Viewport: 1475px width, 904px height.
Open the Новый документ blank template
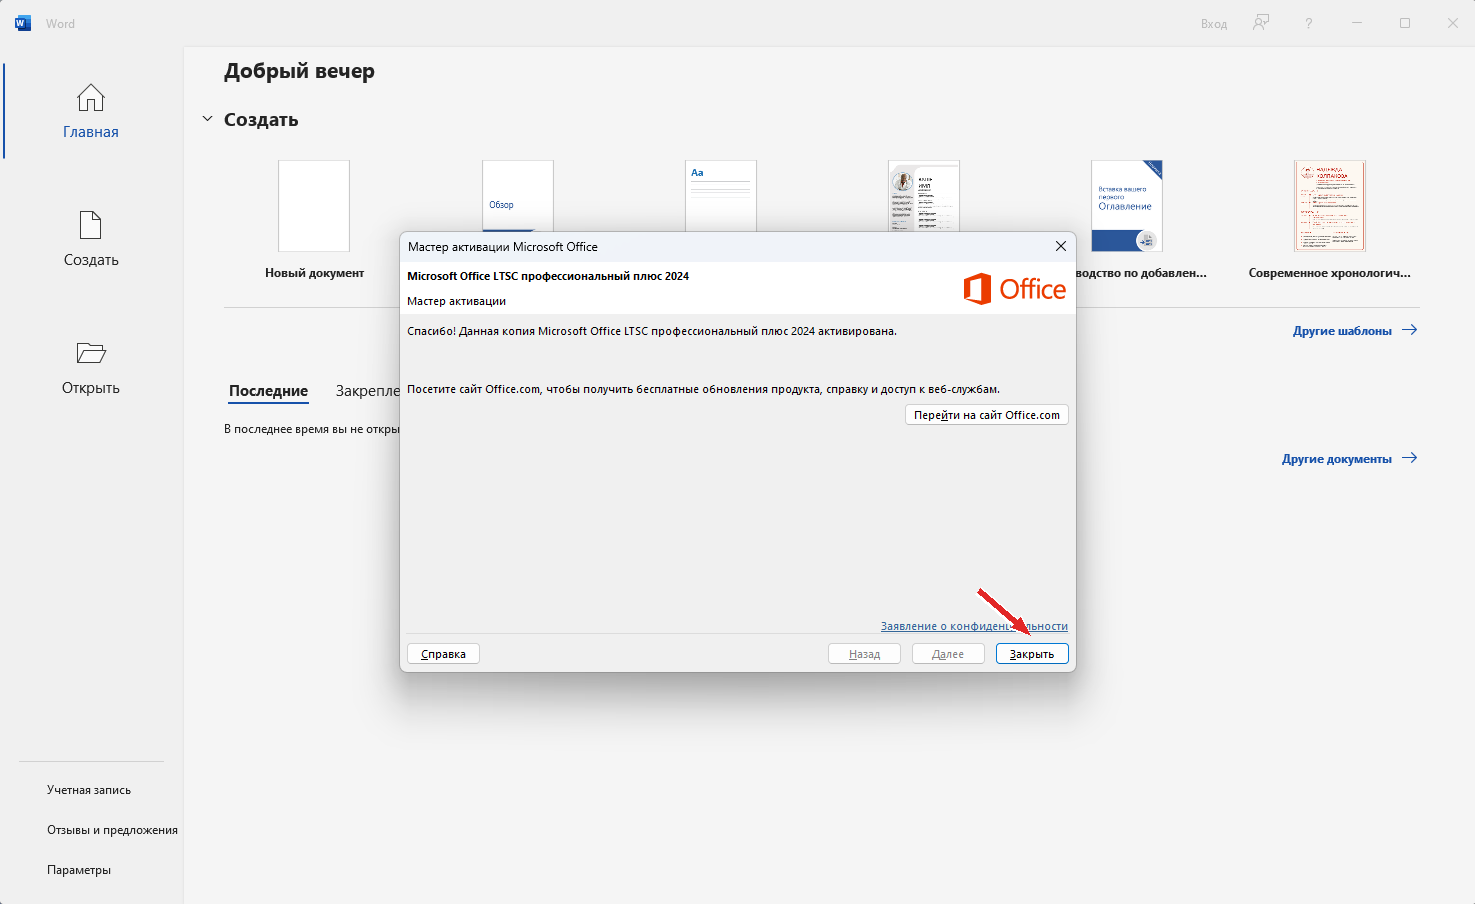(x=314, y=206)
